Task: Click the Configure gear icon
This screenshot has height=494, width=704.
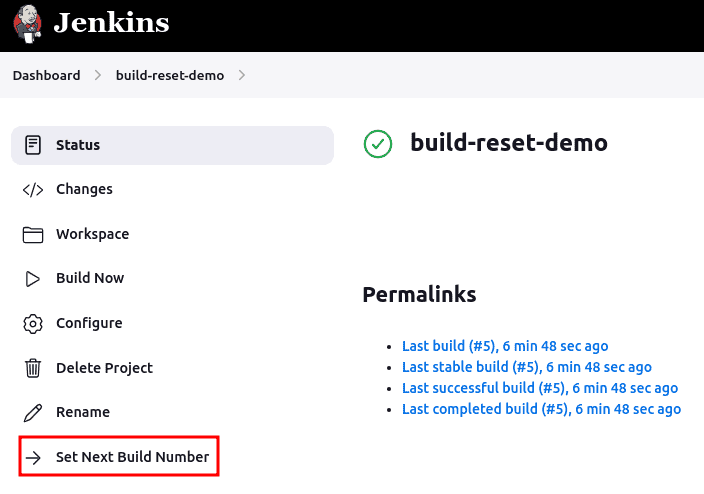Action: tap(33, 323)
